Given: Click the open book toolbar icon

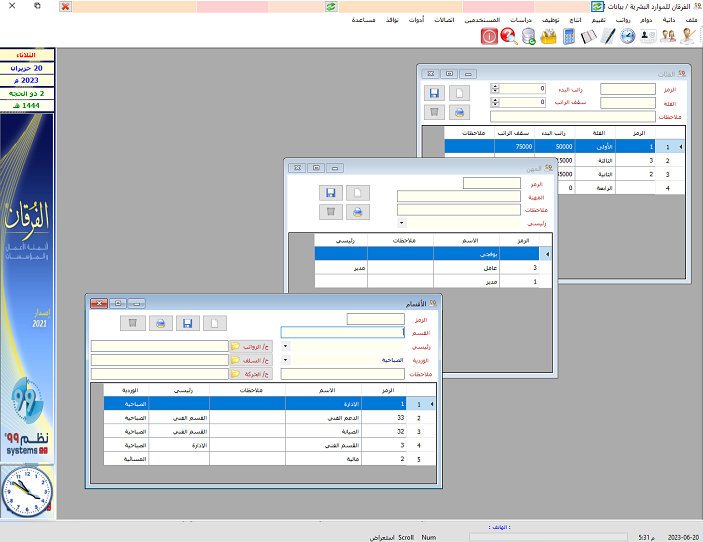Looking at the screenshot, I should [588, 36].
